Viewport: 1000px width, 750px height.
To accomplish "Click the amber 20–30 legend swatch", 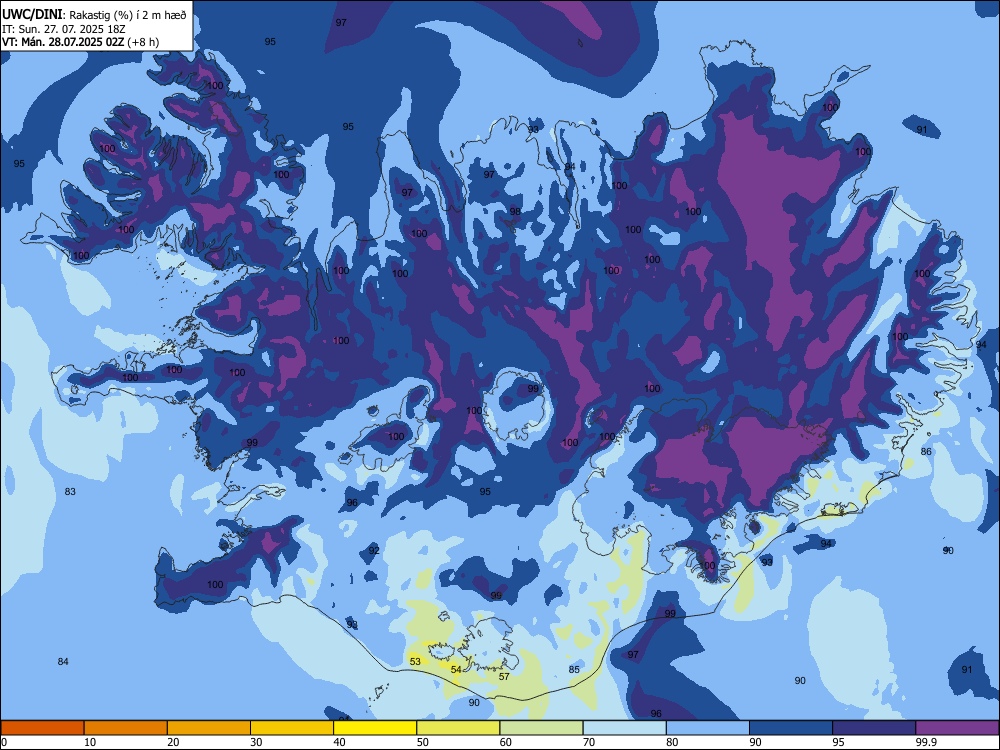I will 209,728.
